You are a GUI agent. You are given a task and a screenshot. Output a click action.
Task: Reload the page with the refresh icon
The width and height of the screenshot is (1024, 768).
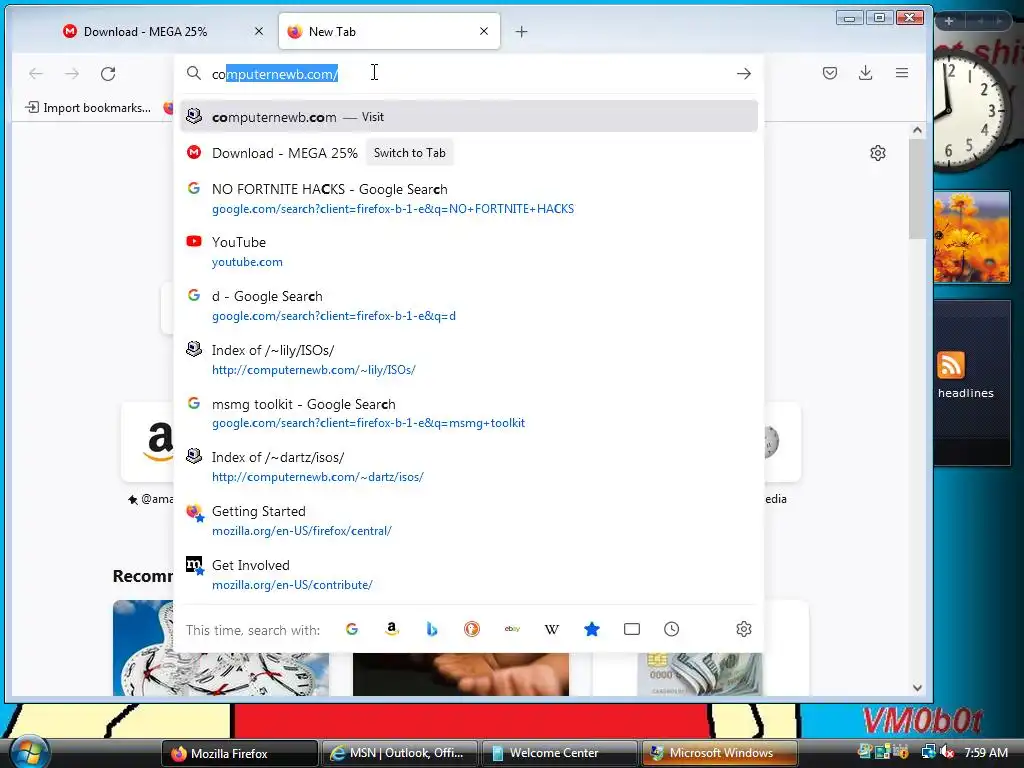tap(108, 74)
